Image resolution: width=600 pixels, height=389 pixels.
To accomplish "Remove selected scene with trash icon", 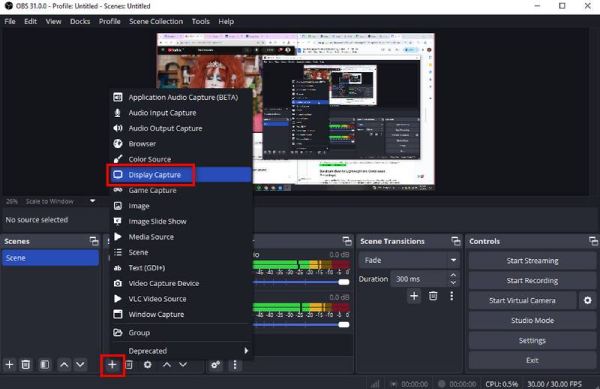I will [26, 365].
